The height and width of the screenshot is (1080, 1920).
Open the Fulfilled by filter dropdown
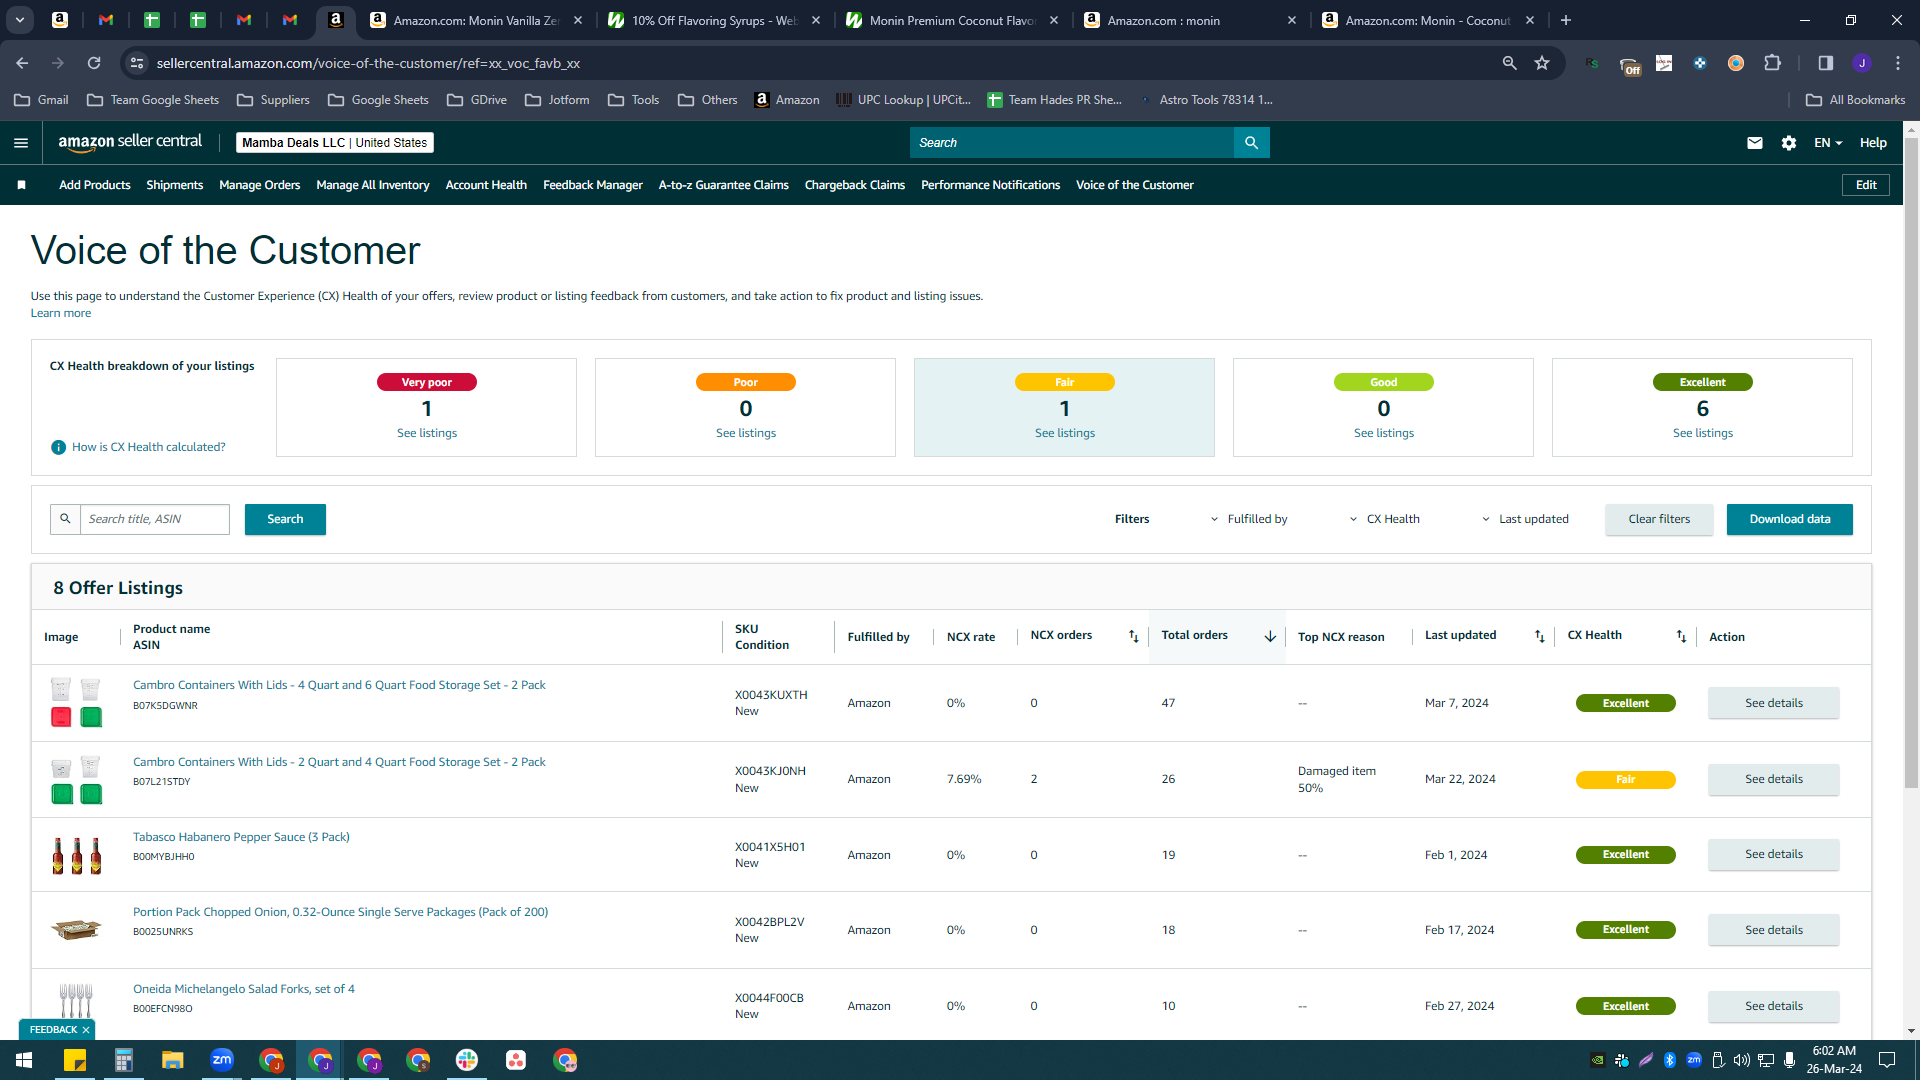[x=1249, y=519]
